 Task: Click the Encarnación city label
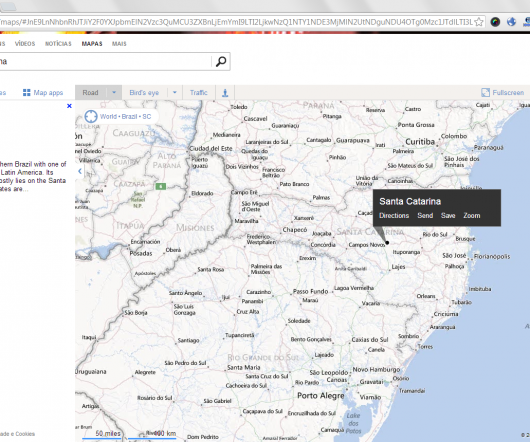(x=145, y=242)
